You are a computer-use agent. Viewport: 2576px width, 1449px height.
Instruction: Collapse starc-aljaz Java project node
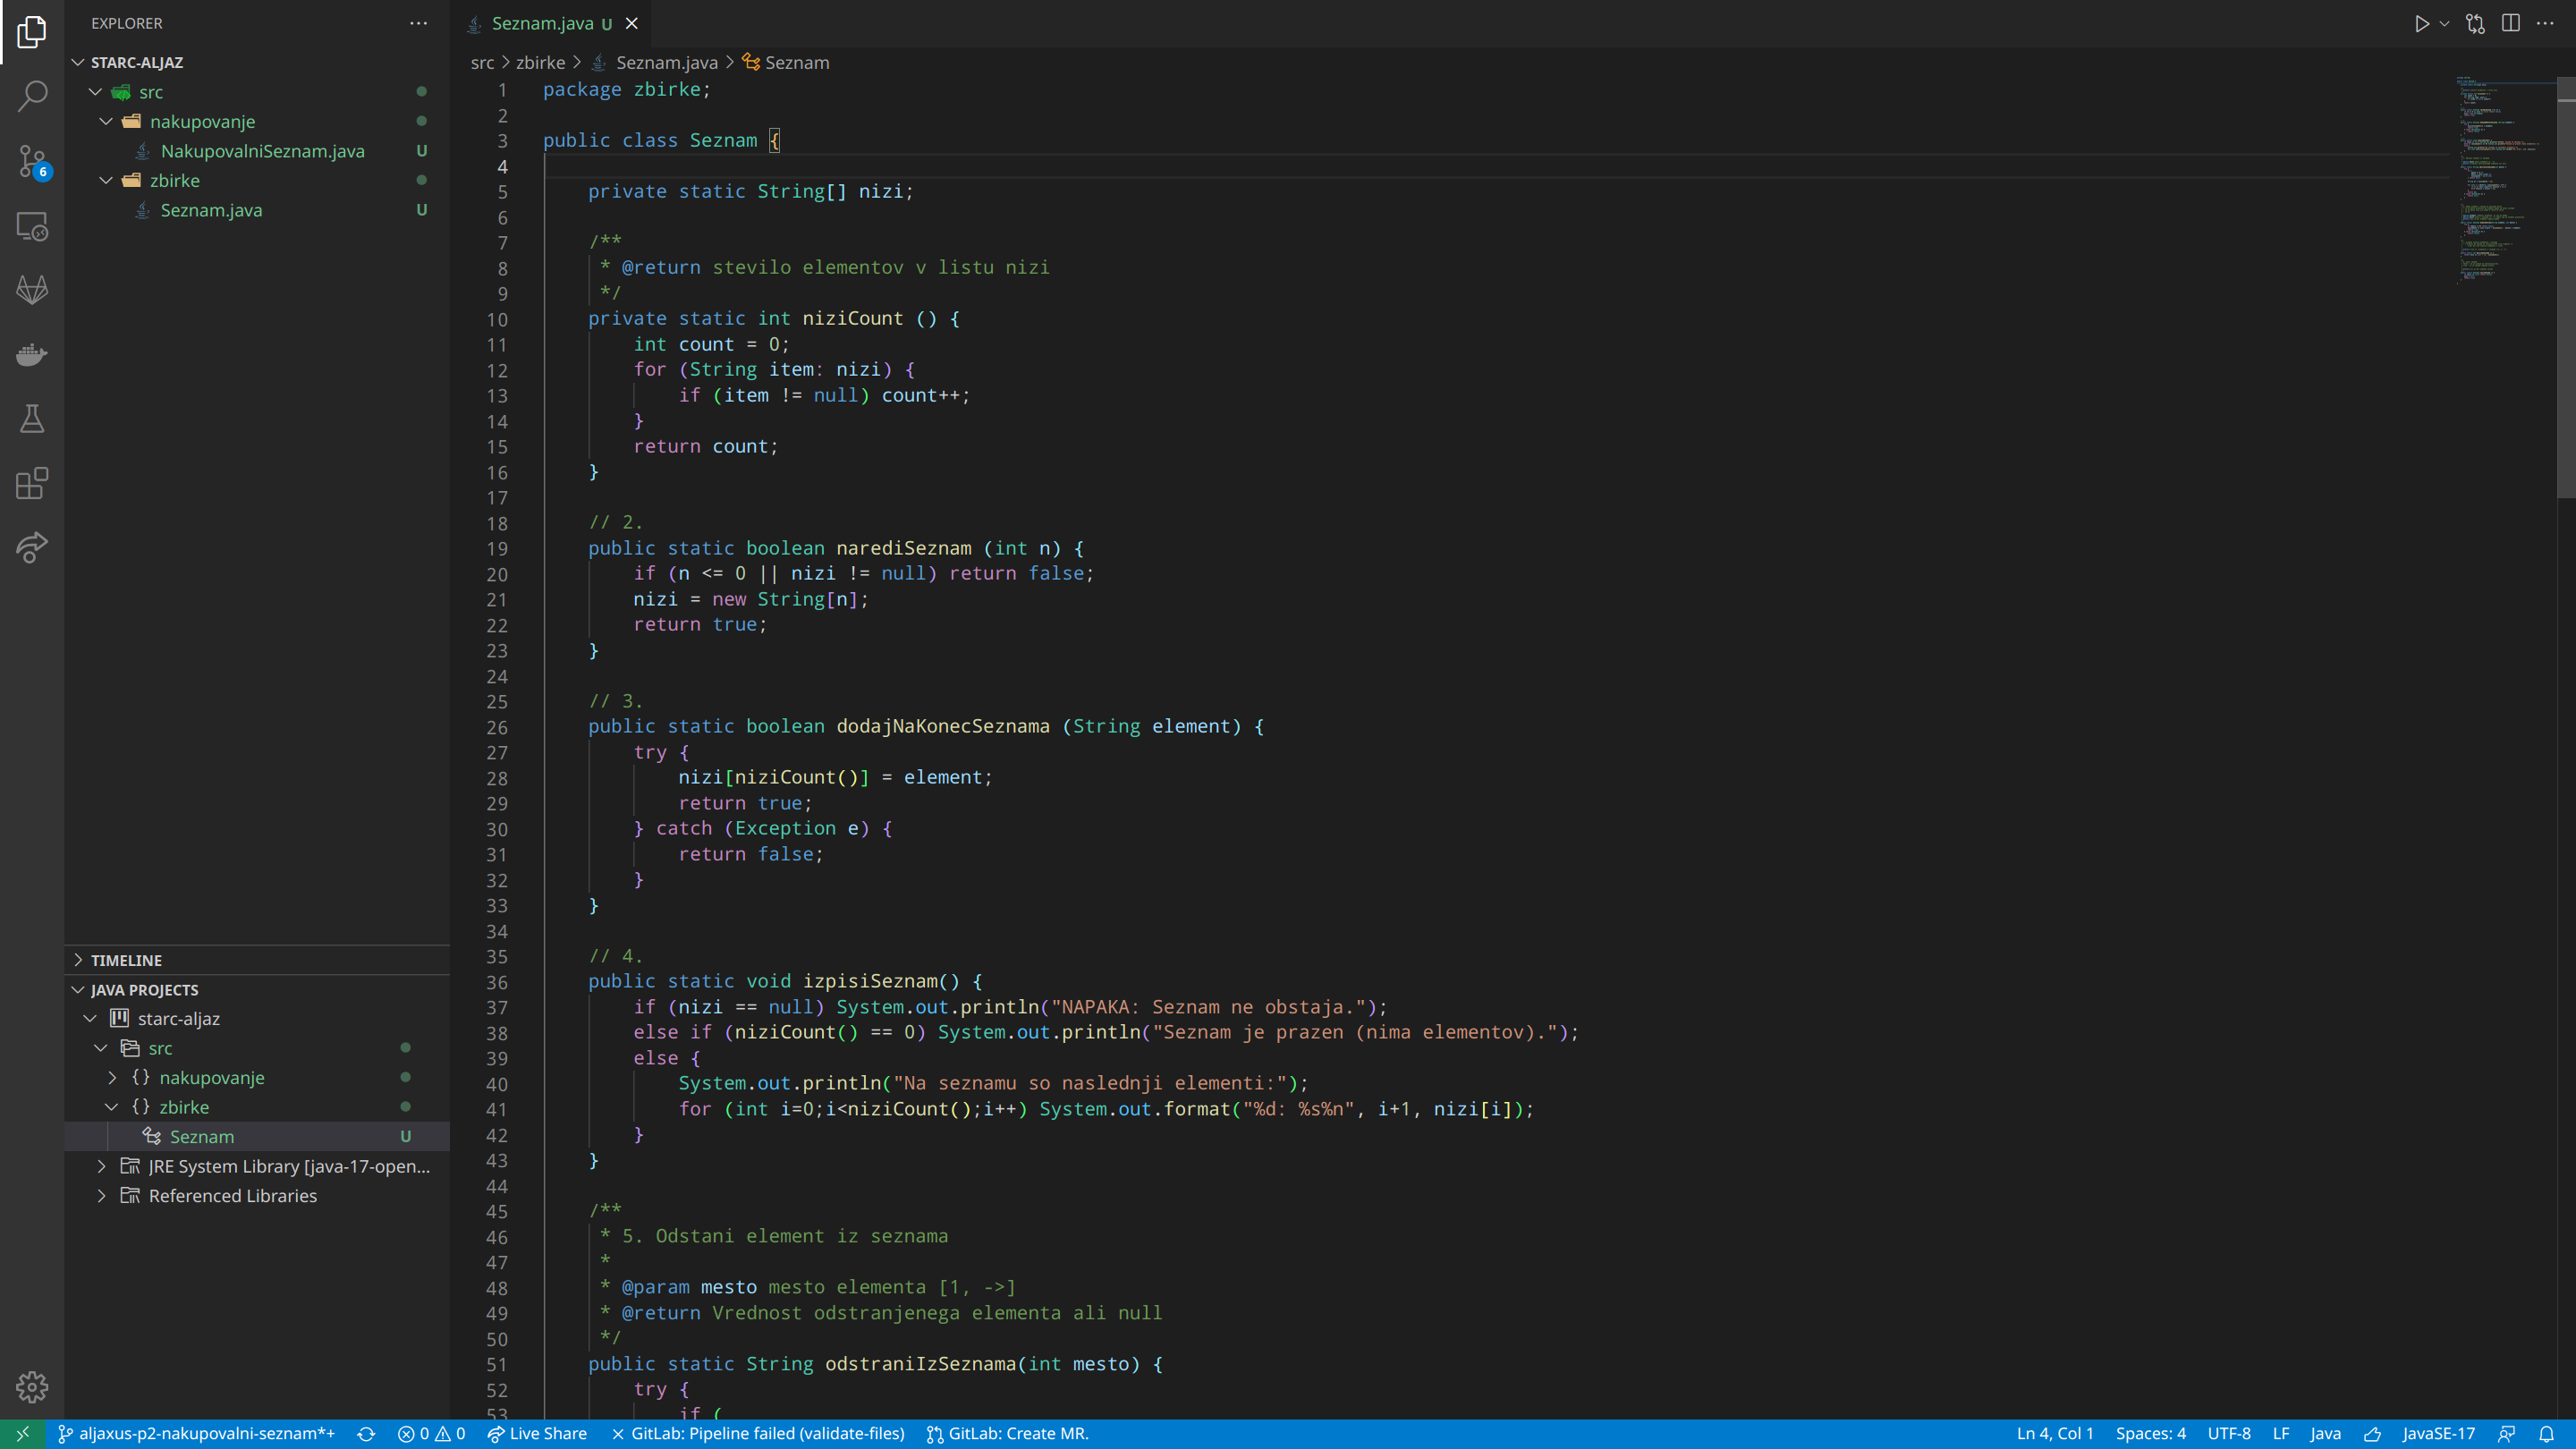click(x=257, y=1019)
